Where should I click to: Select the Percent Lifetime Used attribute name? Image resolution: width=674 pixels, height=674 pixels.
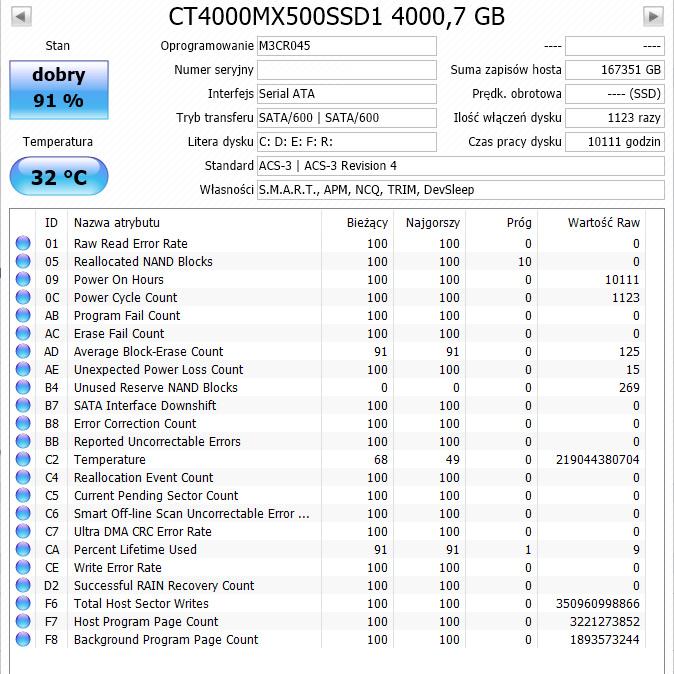[135, 550]
